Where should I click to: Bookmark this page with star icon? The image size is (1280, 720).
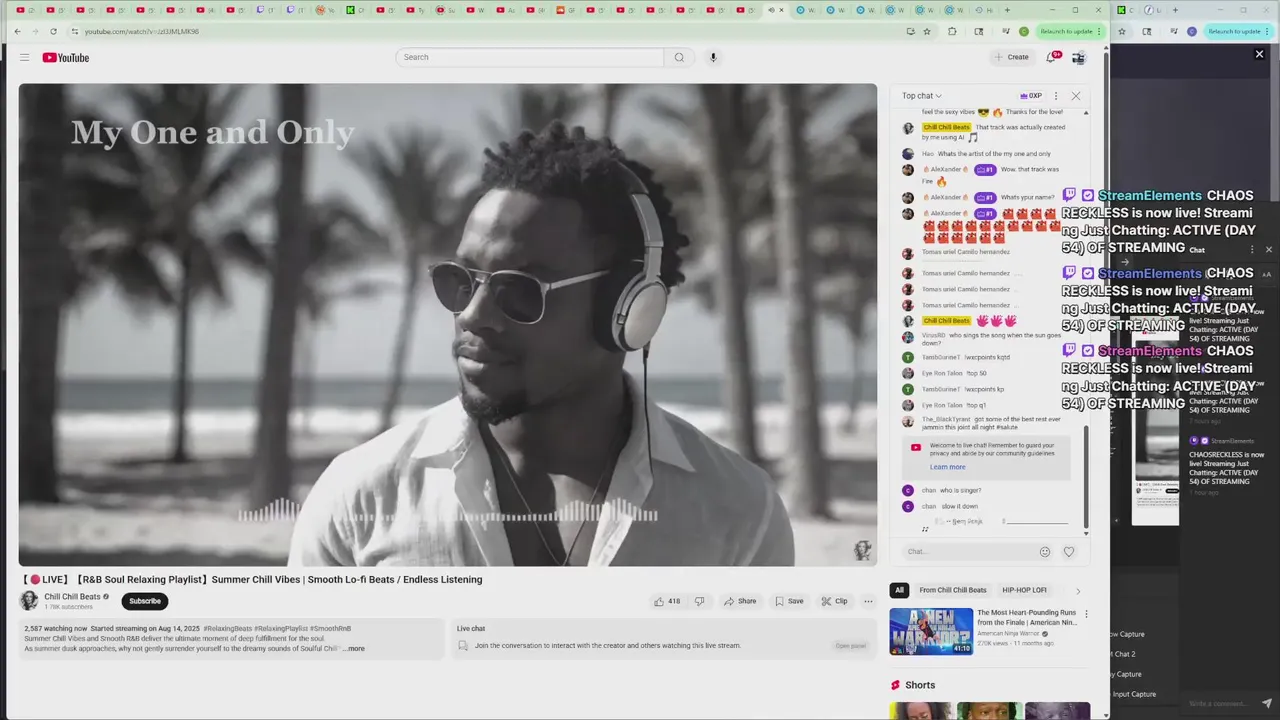tap(927, 31)
